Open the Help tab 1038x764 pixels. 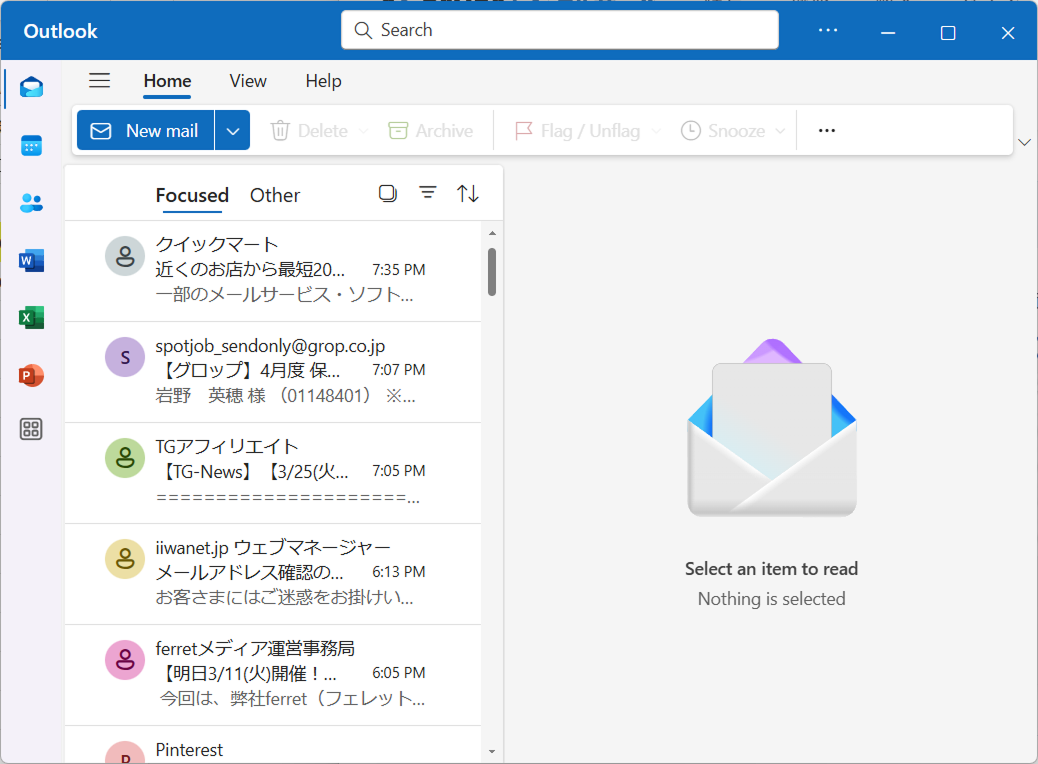324,81
